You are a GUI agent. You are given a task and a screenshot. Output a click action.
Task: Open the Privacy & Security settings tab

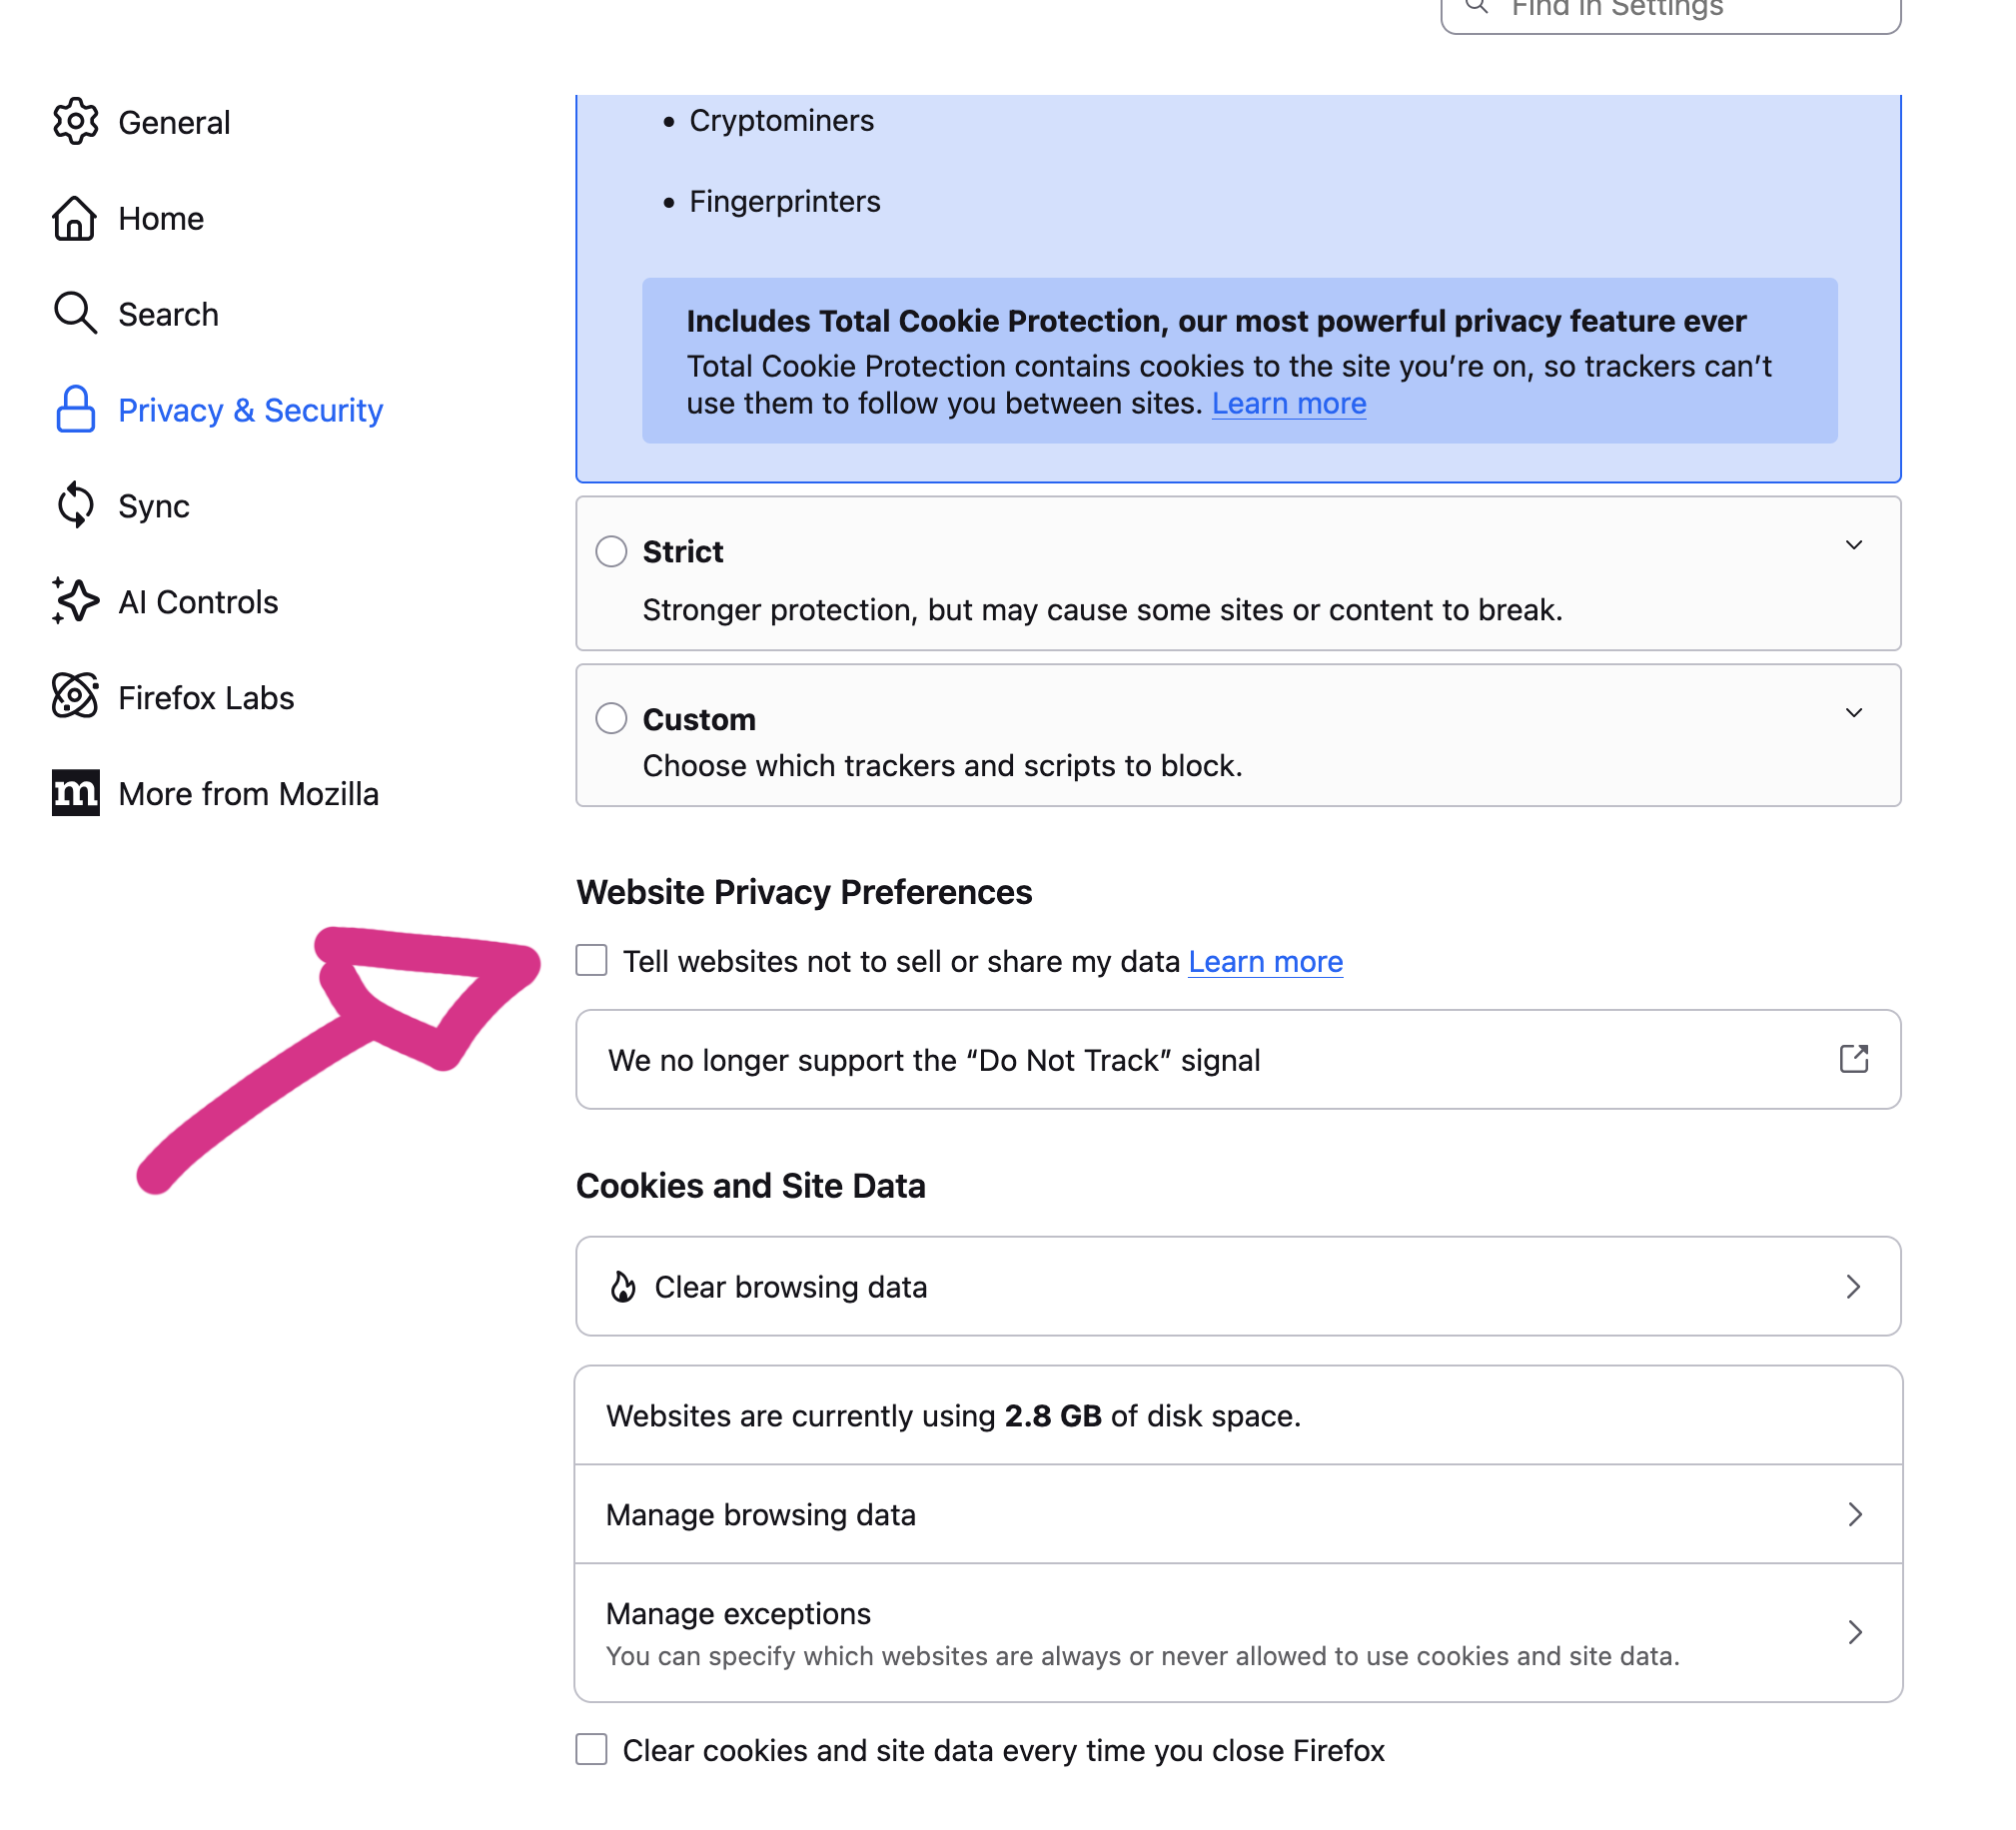249,410
